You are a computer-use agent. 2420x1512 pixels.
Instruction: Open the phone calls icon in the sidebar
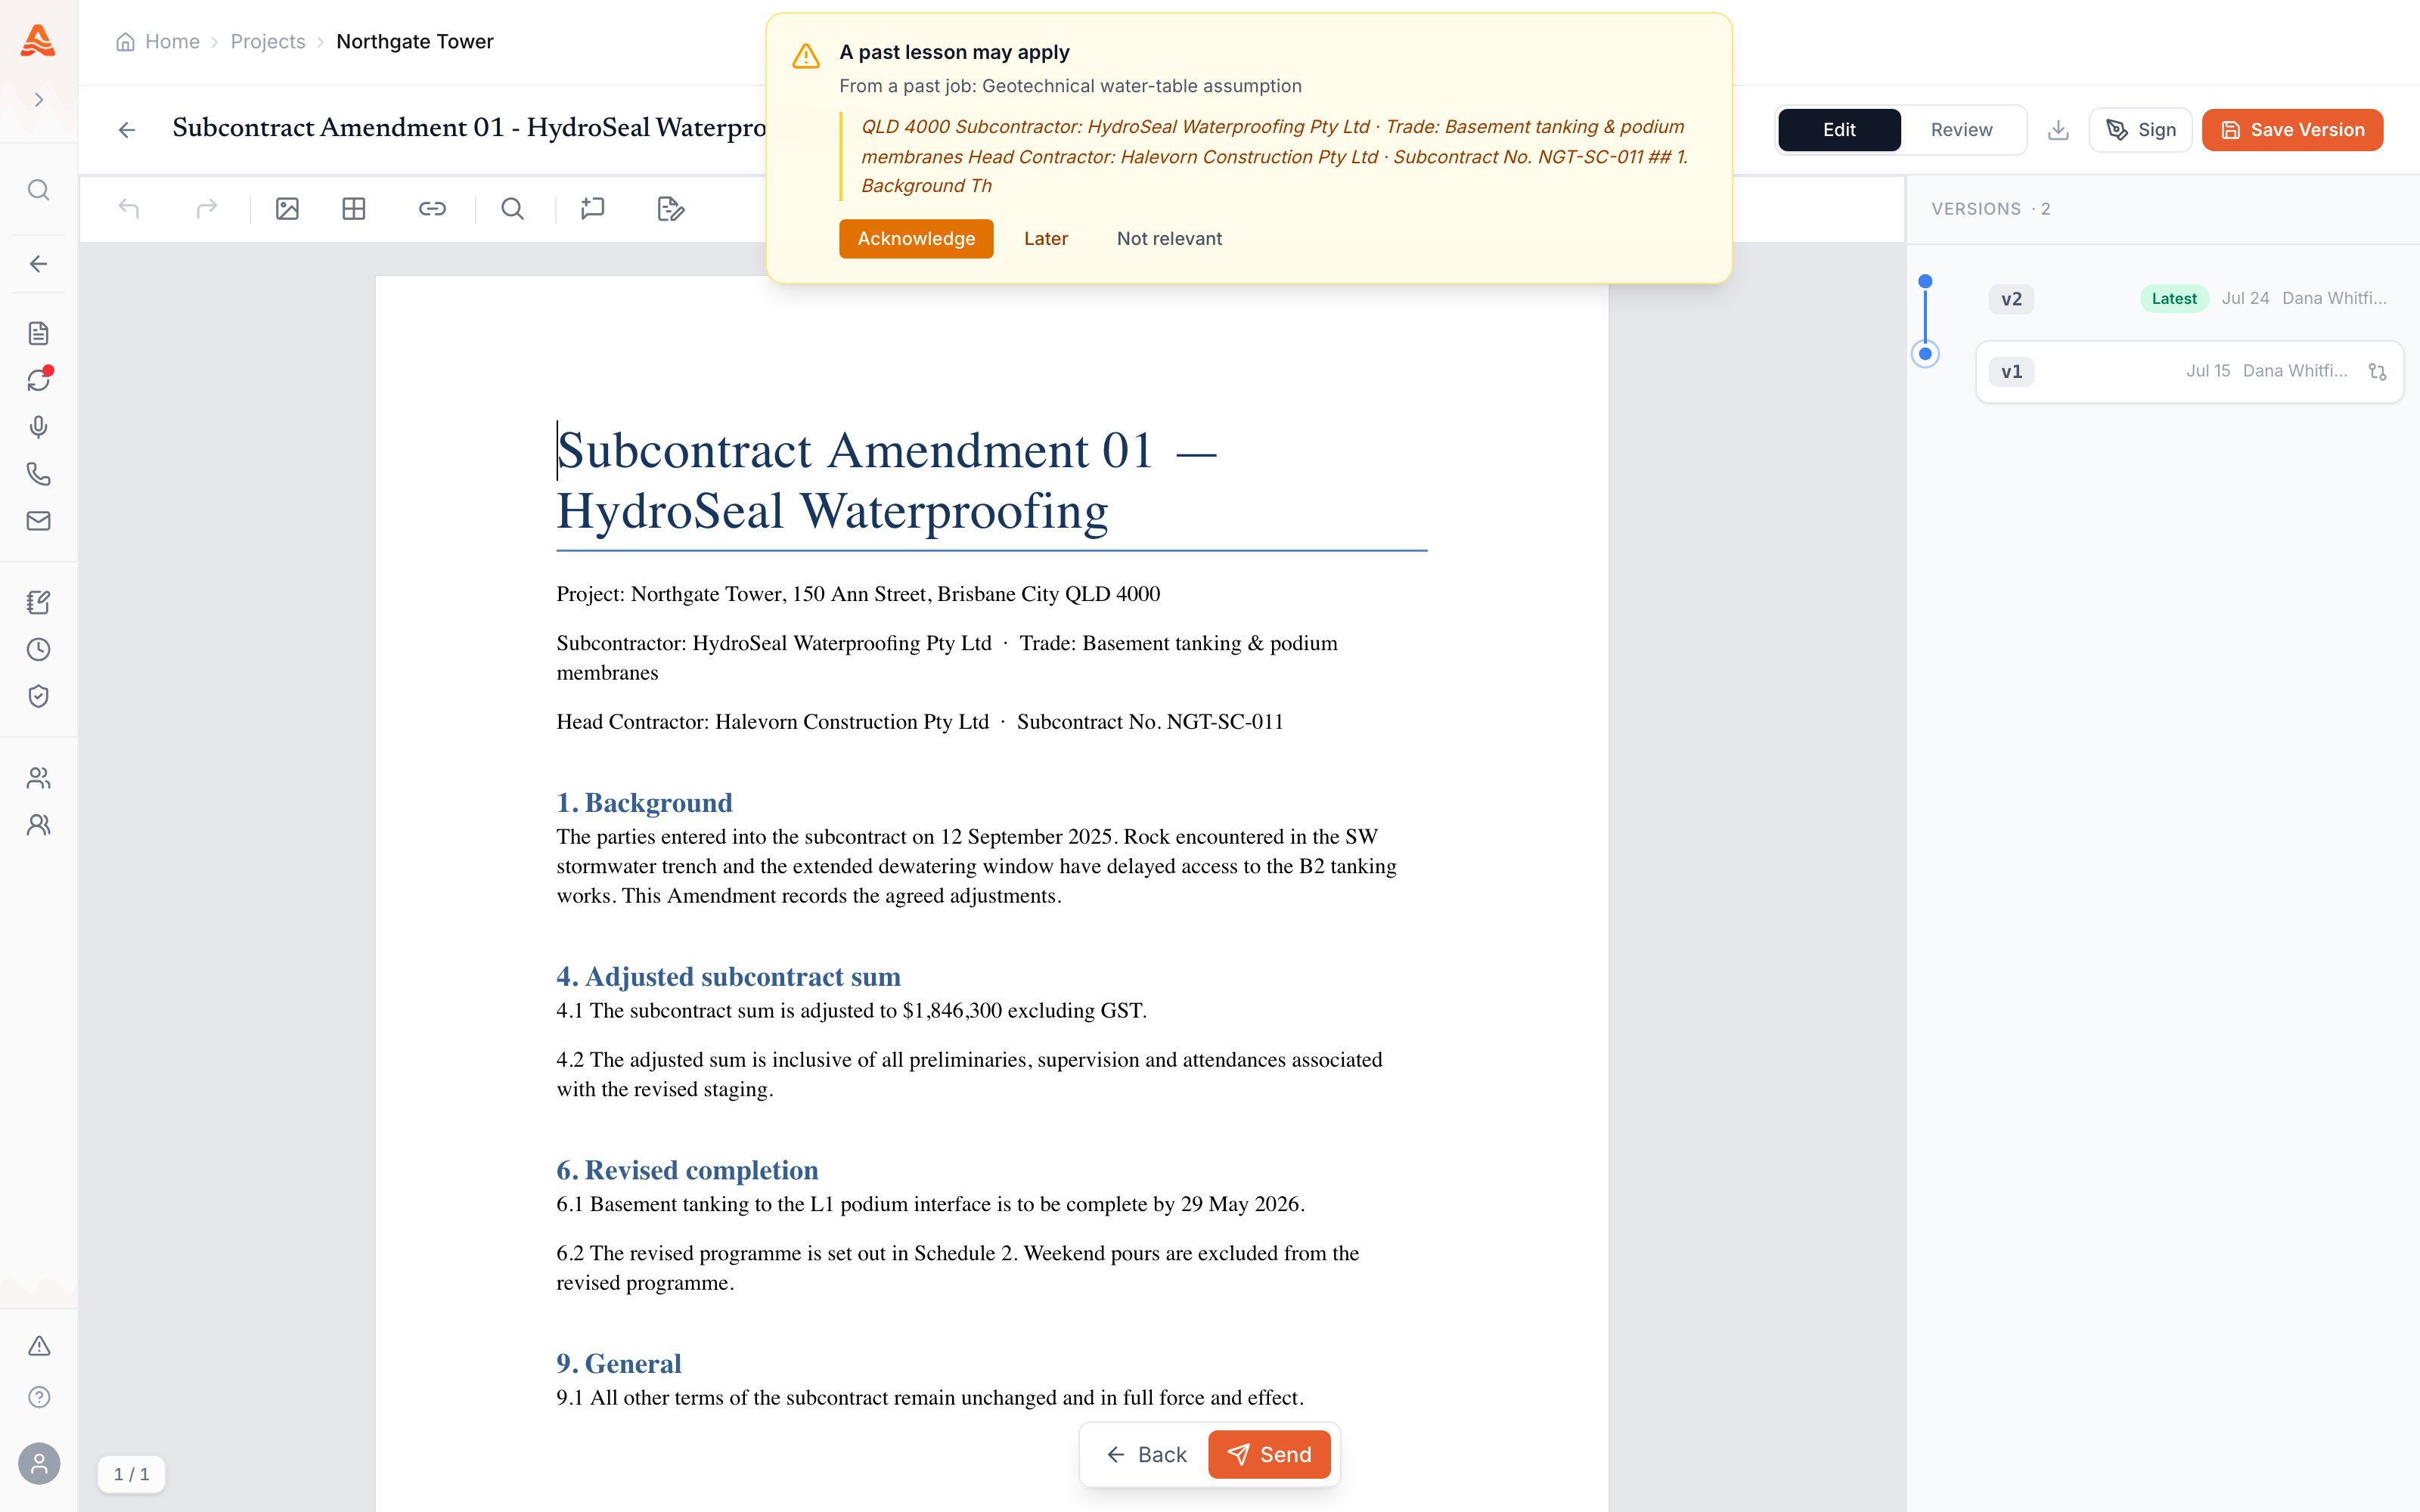pyautogui.click(x=39, y=474)
